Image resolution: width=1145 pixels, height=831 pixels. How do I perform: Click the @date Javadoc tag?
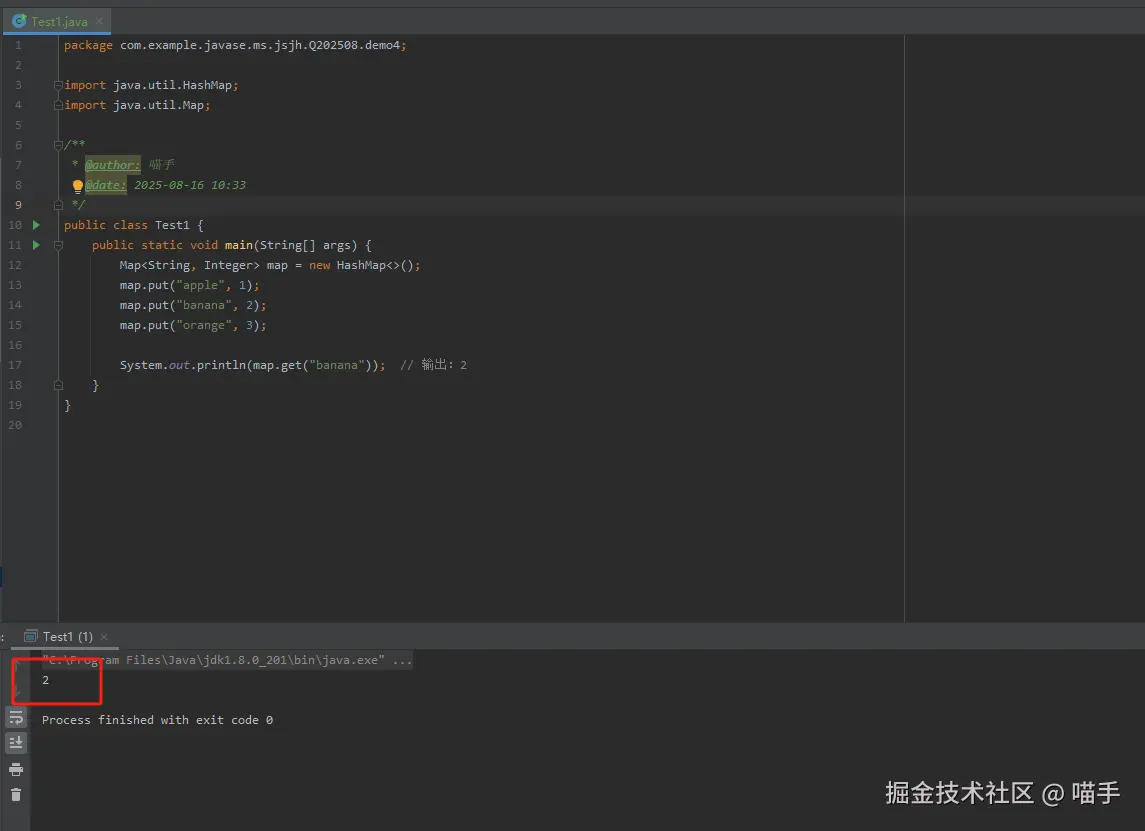[x=106, y=185]
